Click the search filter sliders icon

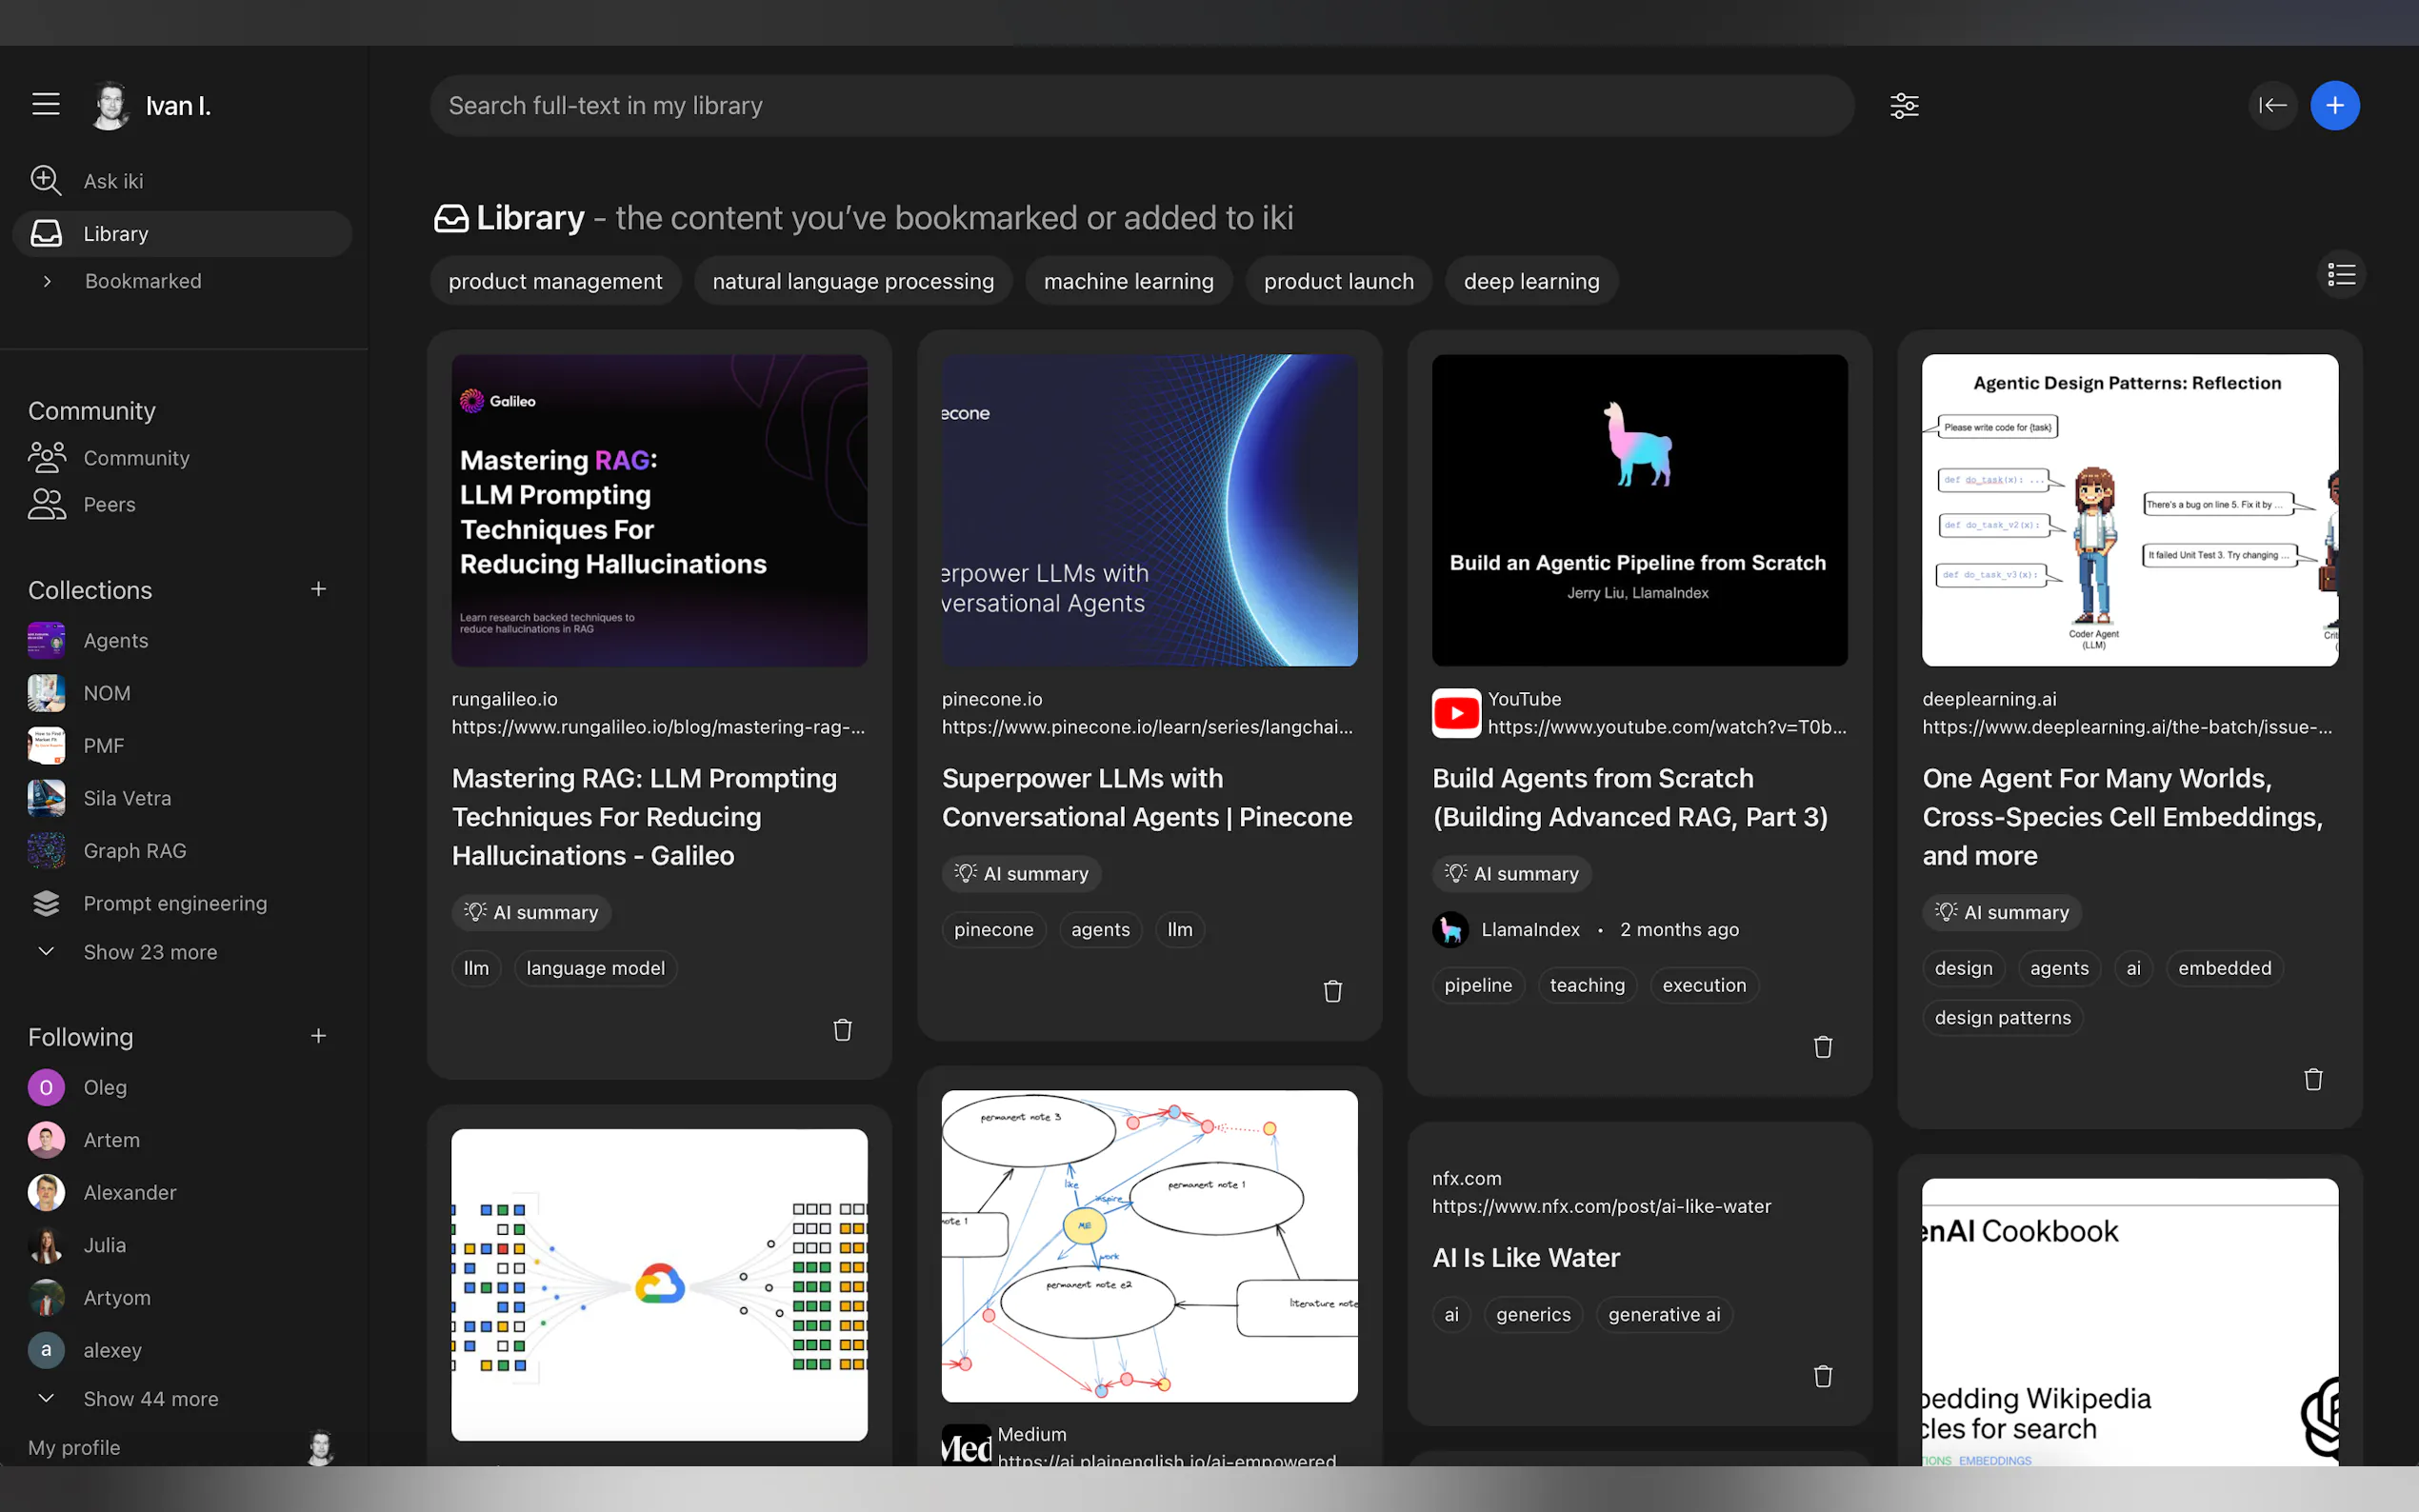pos(1904,106)
